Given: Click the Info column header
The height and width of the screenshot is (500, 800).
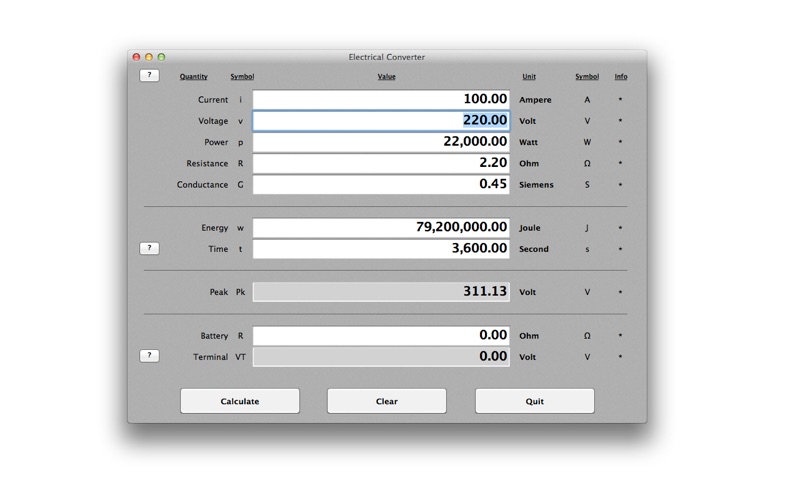Looking at the screenshot, I should pos(621,77).
